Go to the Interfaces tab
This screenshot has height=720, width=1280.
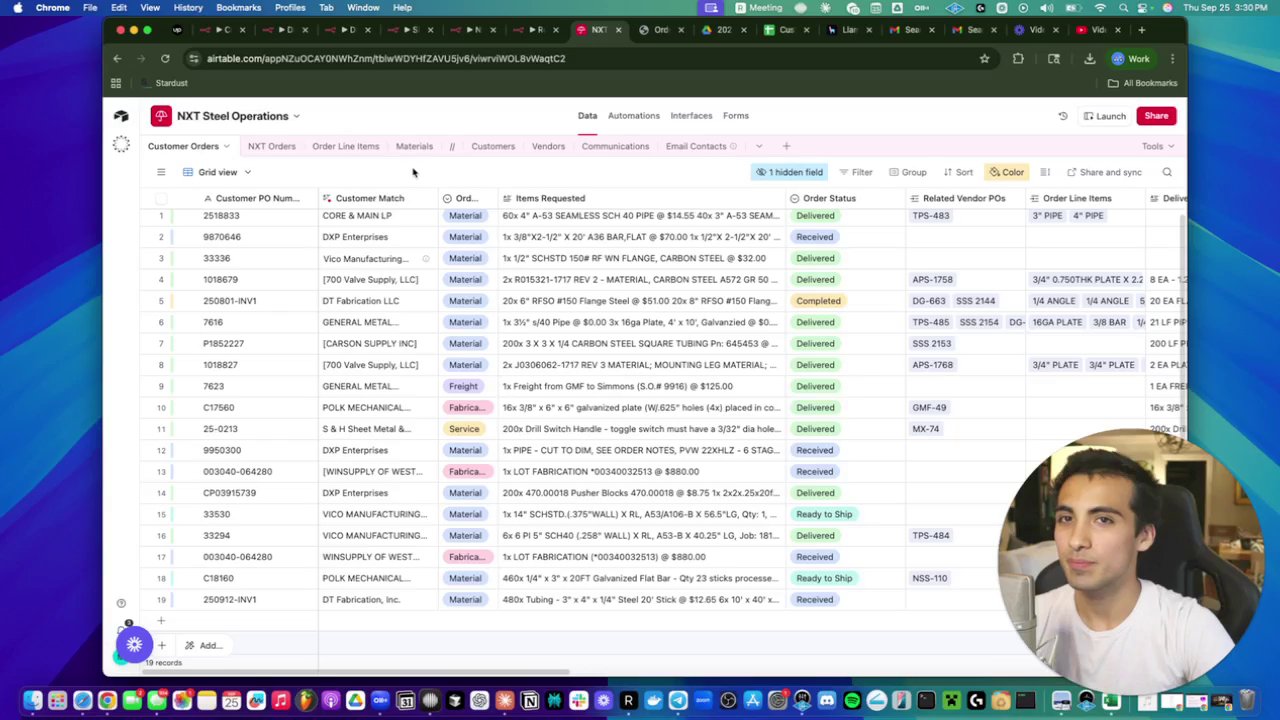click(691, 116)
